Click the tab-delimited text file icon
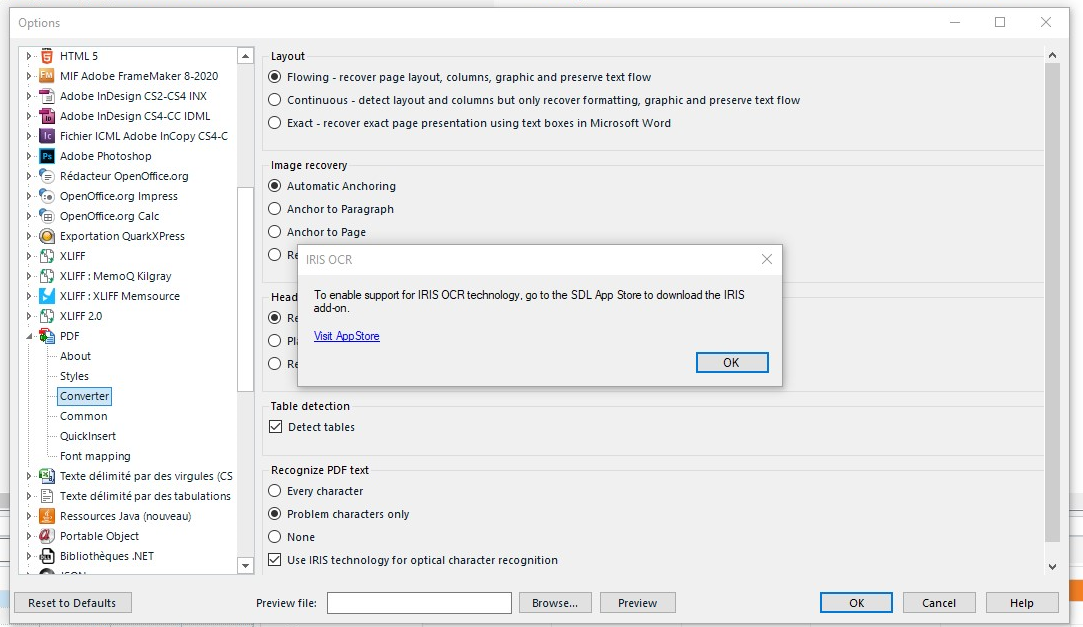 coord(47,496)
